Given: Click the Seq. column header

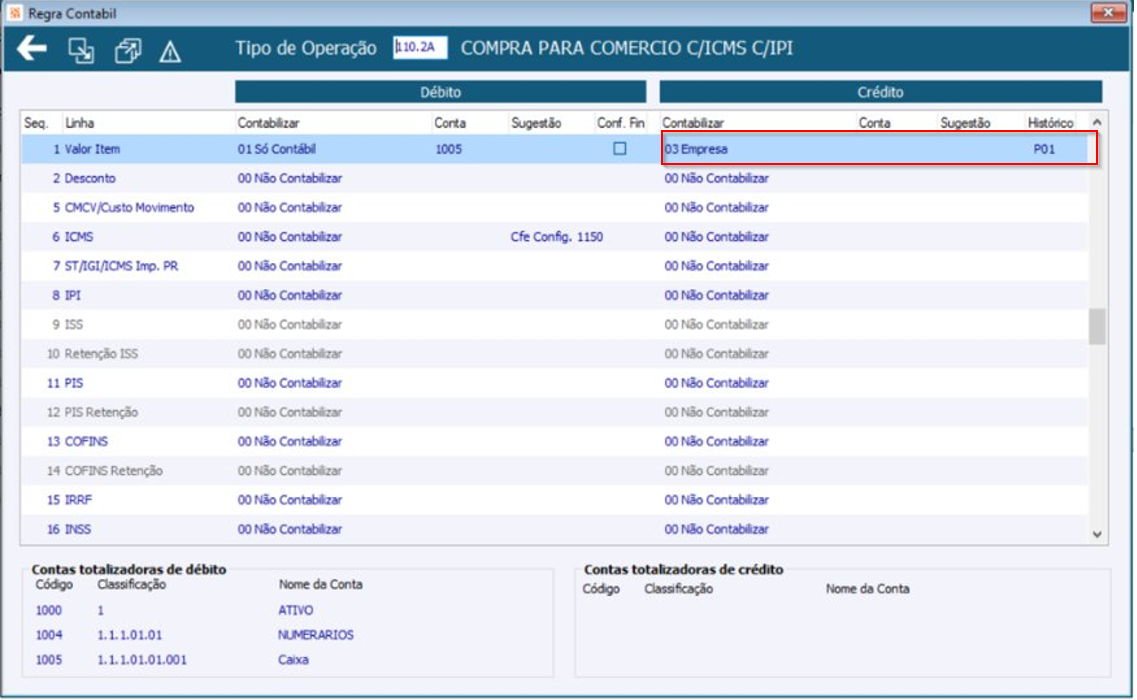Looking at the screenshot, I should point(36,123).
